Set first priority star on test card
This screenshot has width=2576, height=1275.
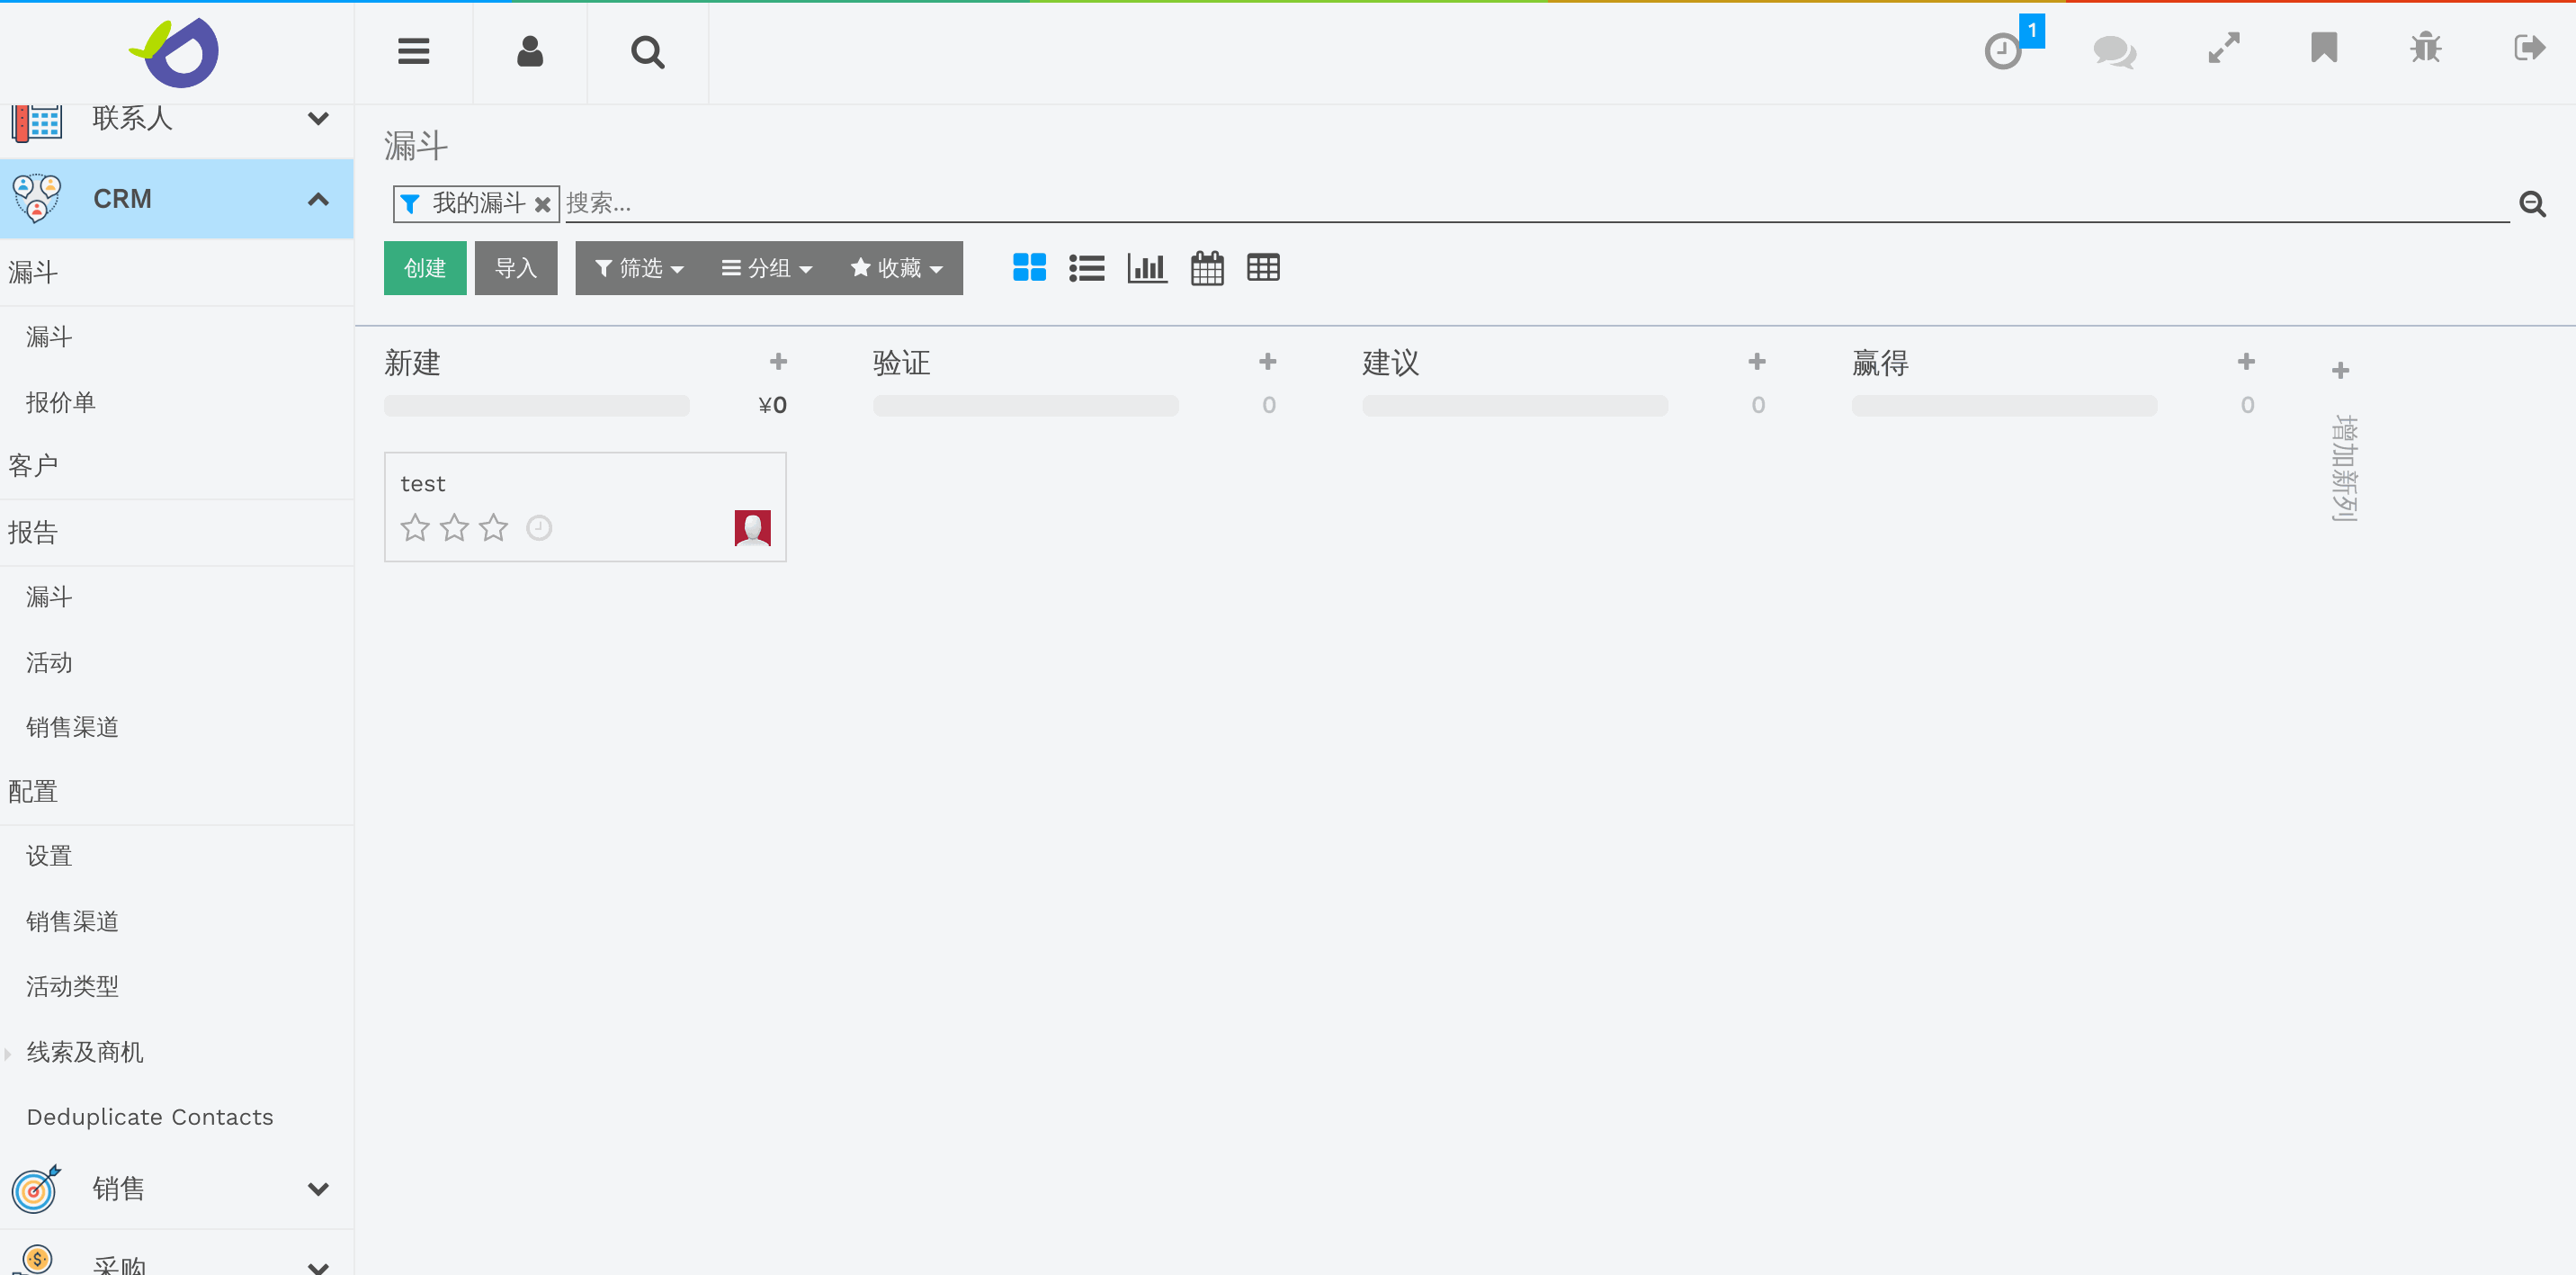(415, 527)
